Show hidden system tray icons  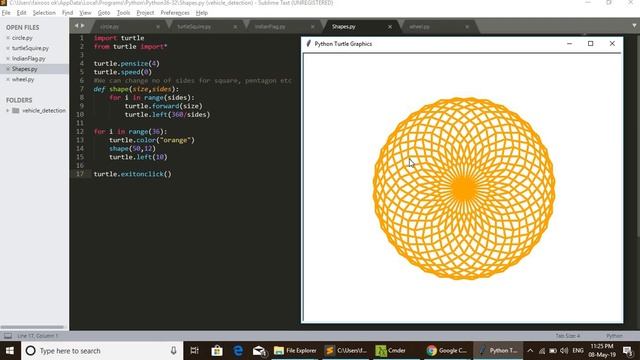[530, 351]
